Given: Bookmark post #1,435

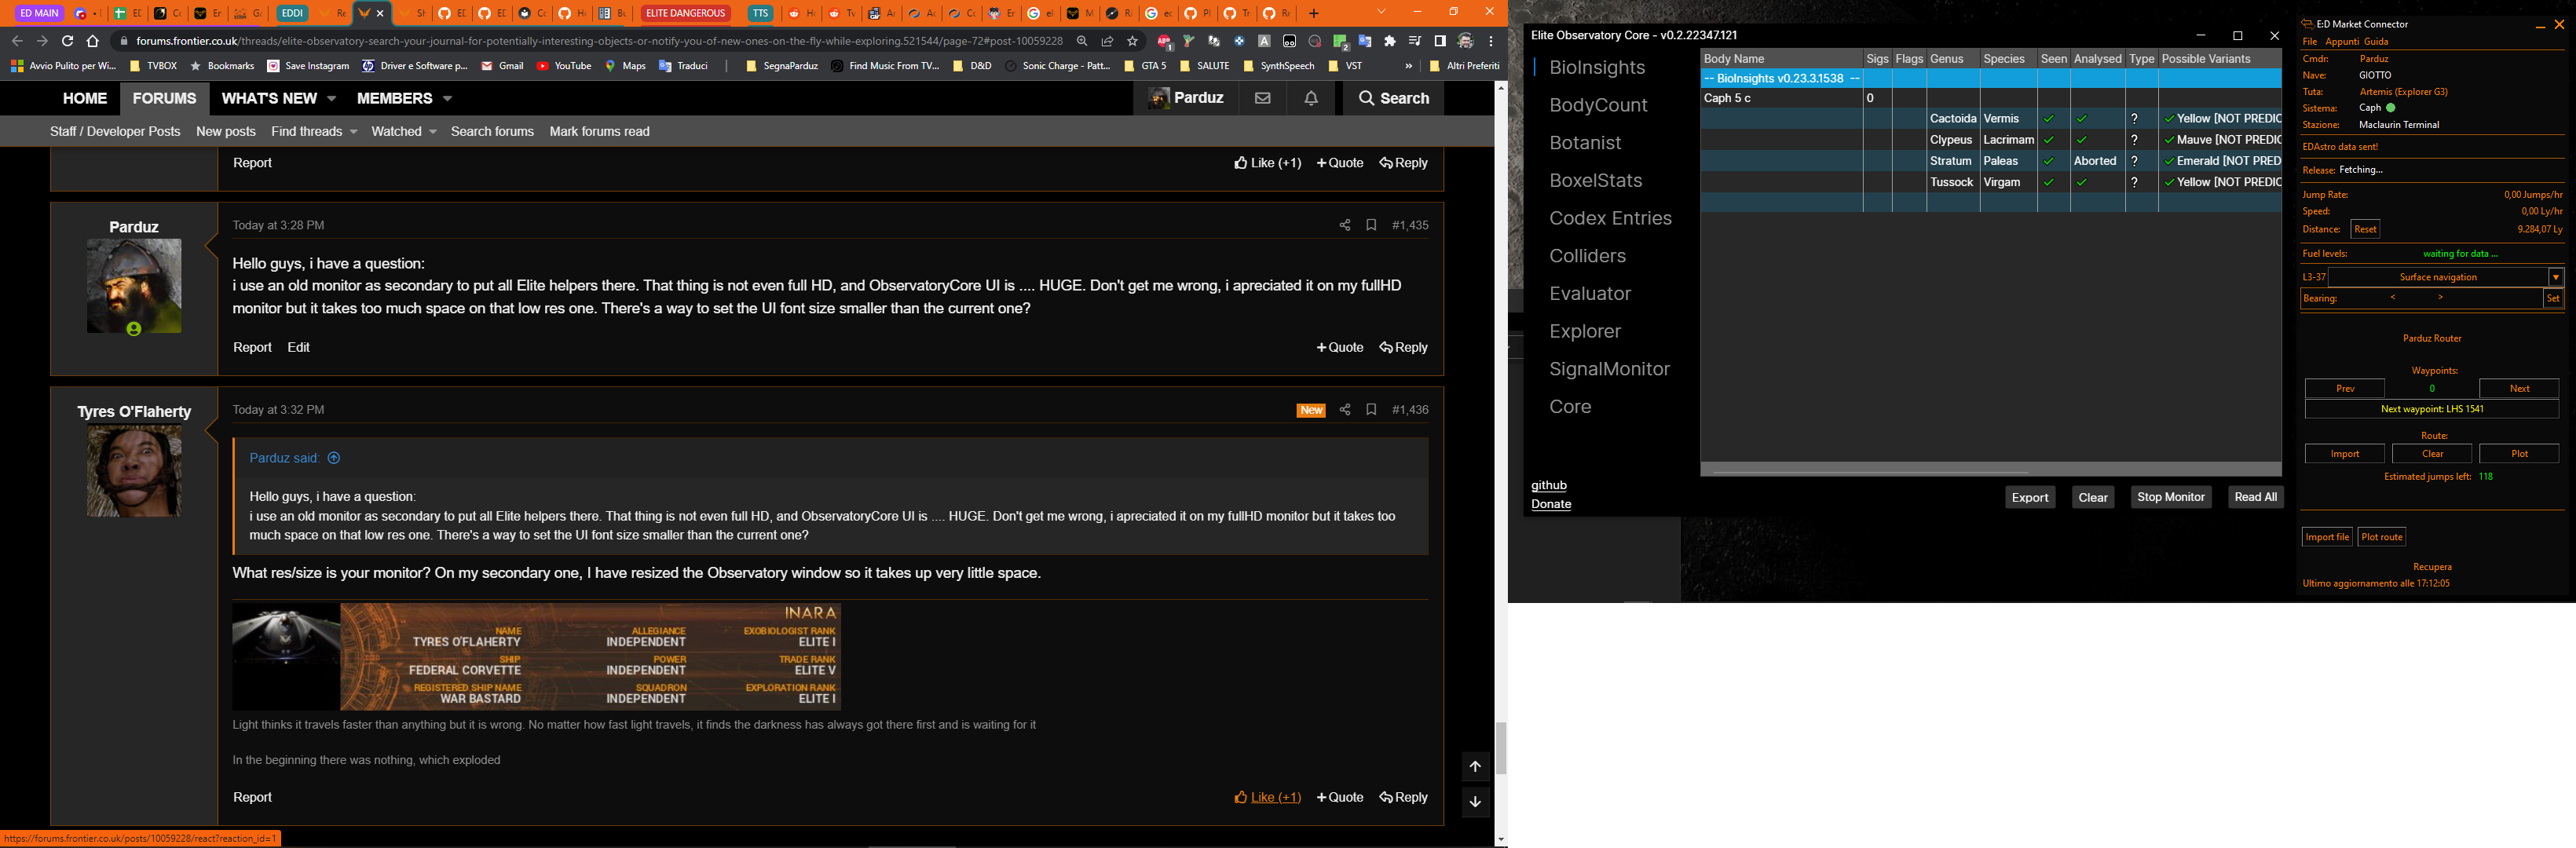Looking at the screenshot, I should tap(1371, 225).
